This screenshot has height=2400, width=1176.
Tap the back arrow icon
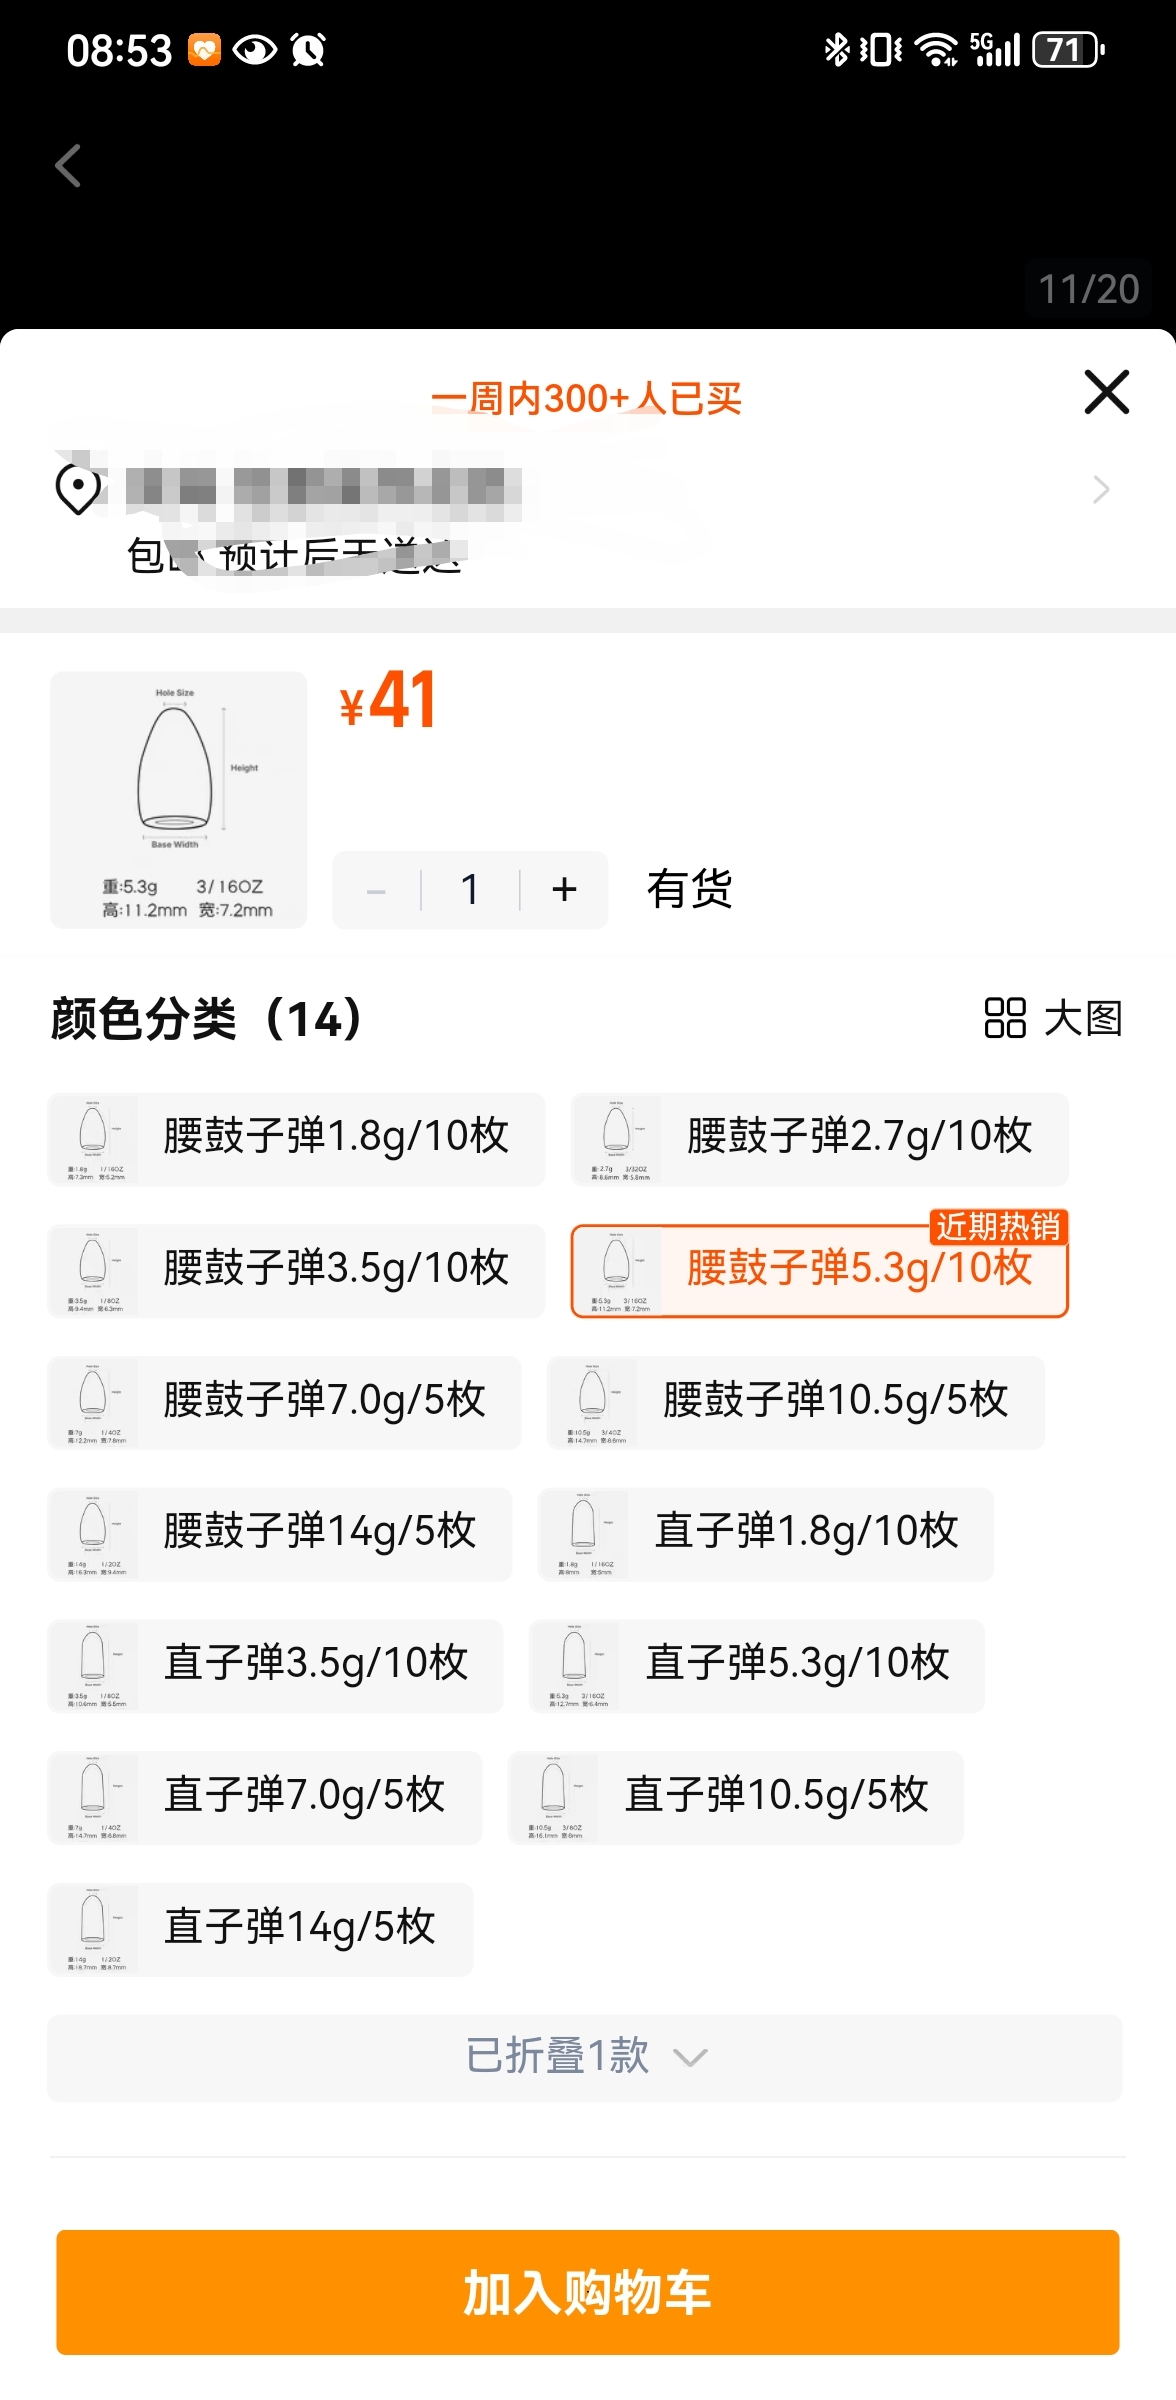[x=68, y=166]
